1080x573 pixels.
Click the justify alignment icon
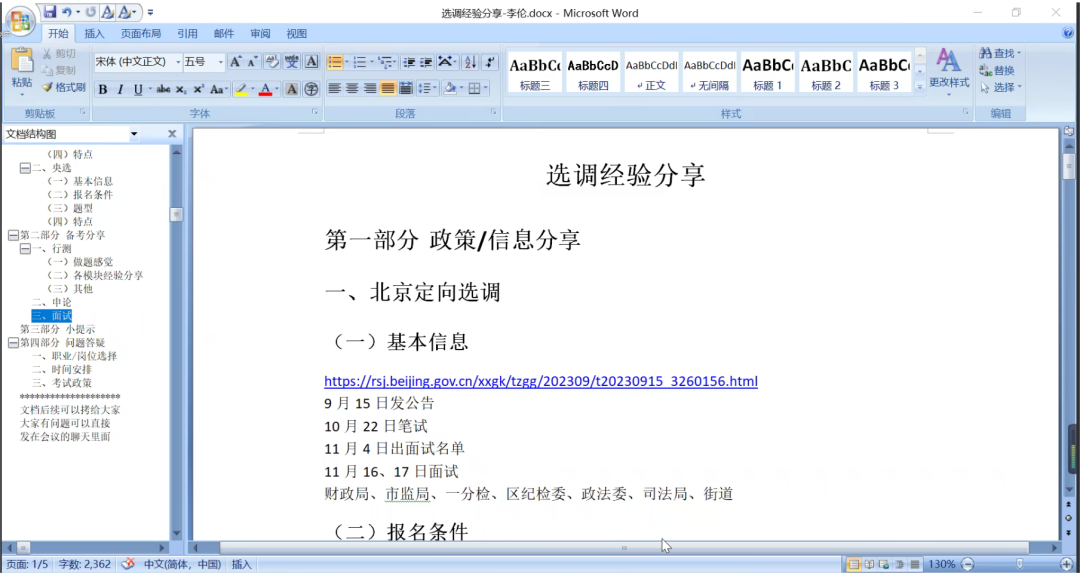click(388, 89)
